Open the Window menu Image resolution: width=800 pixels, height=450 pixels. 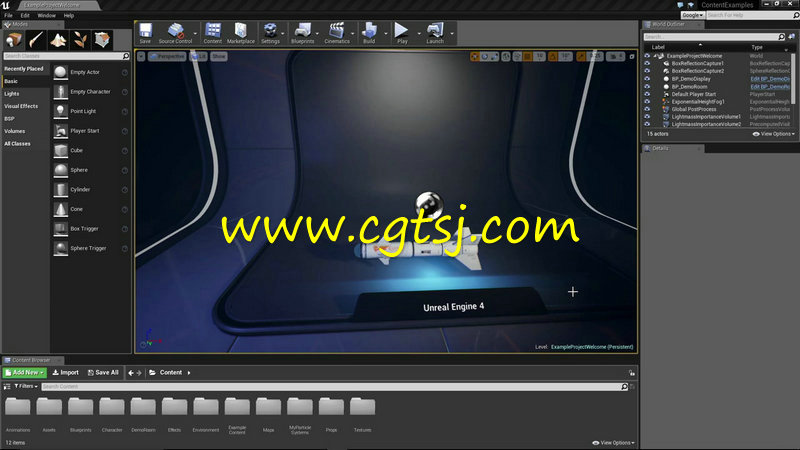[46, 16]
